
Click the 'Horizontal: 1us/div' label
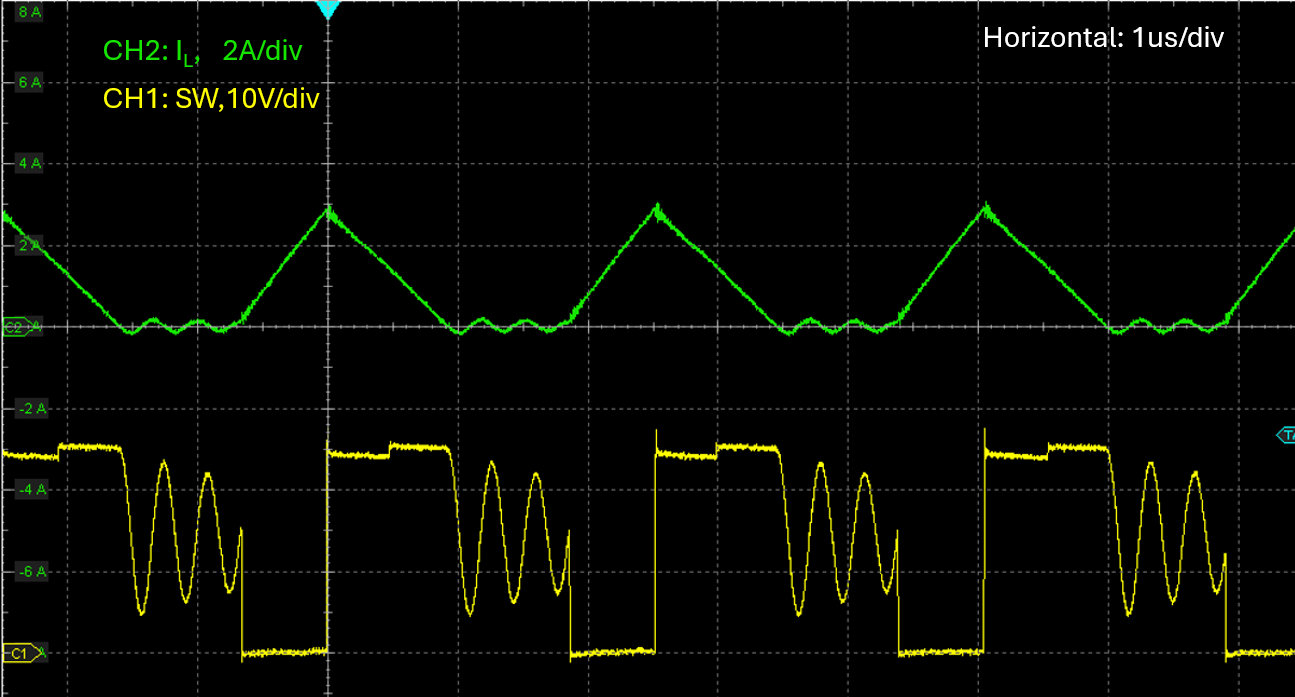point(1104,38)
